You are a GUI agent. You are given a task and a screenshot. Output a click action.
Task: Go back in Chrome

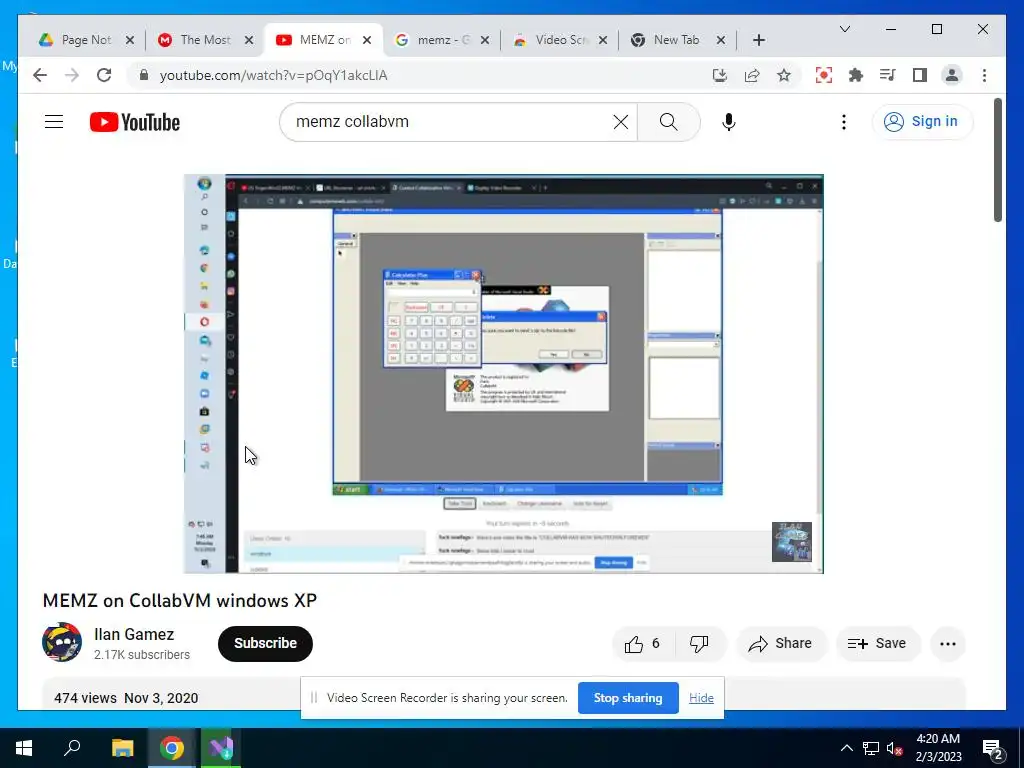pos(40,75)
